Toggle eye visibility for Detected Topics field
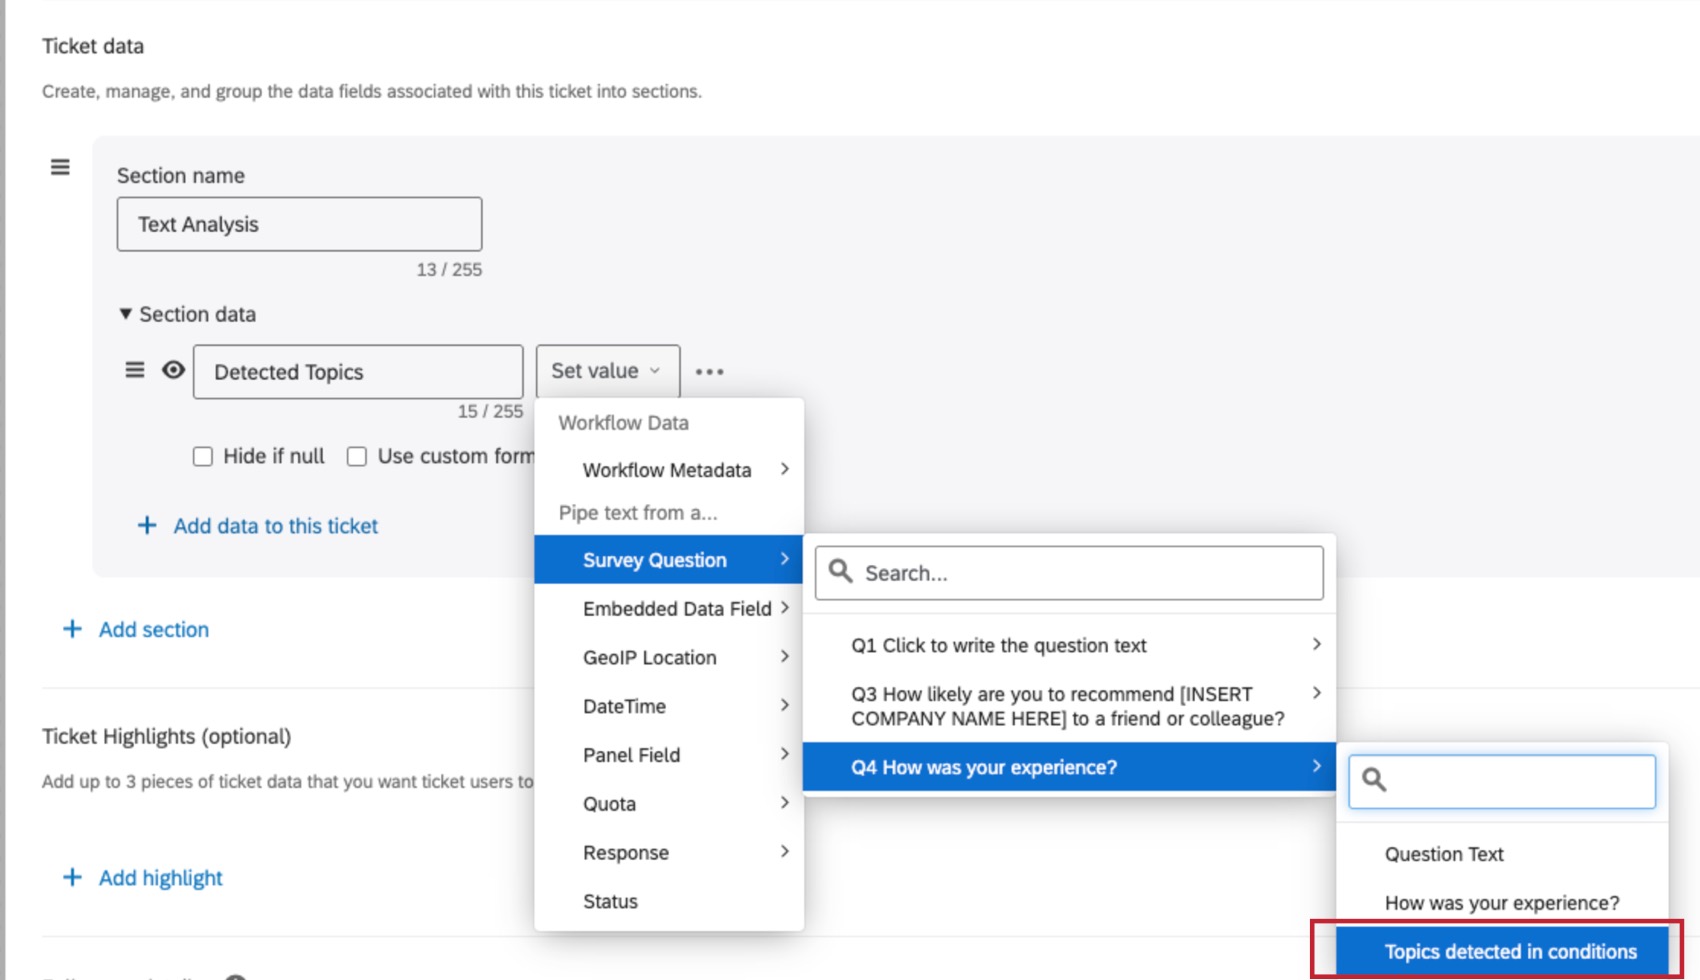1700x980 pixels. [x=173, y=370]
